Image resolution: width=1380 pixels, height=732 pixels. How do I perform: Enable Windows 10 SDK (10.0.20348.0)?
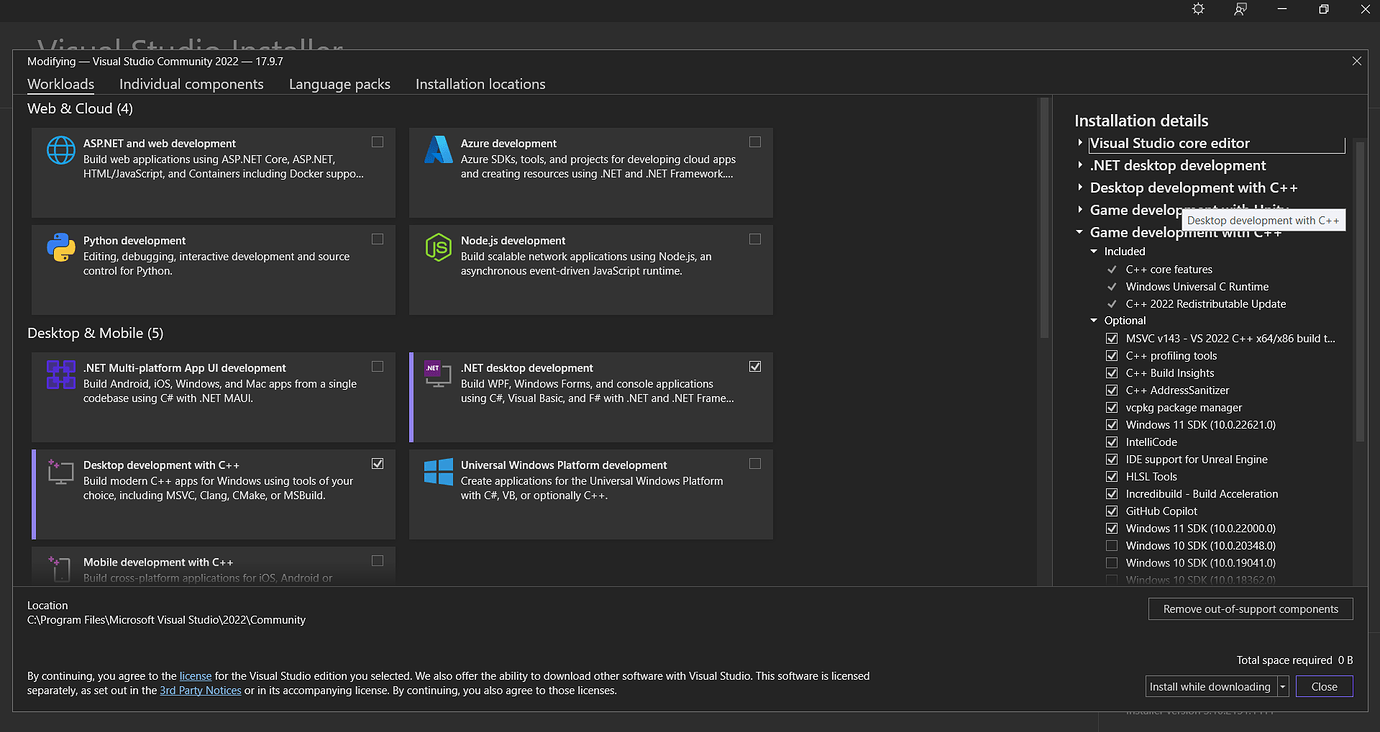pyautogui.click(x=1112, y=545)
